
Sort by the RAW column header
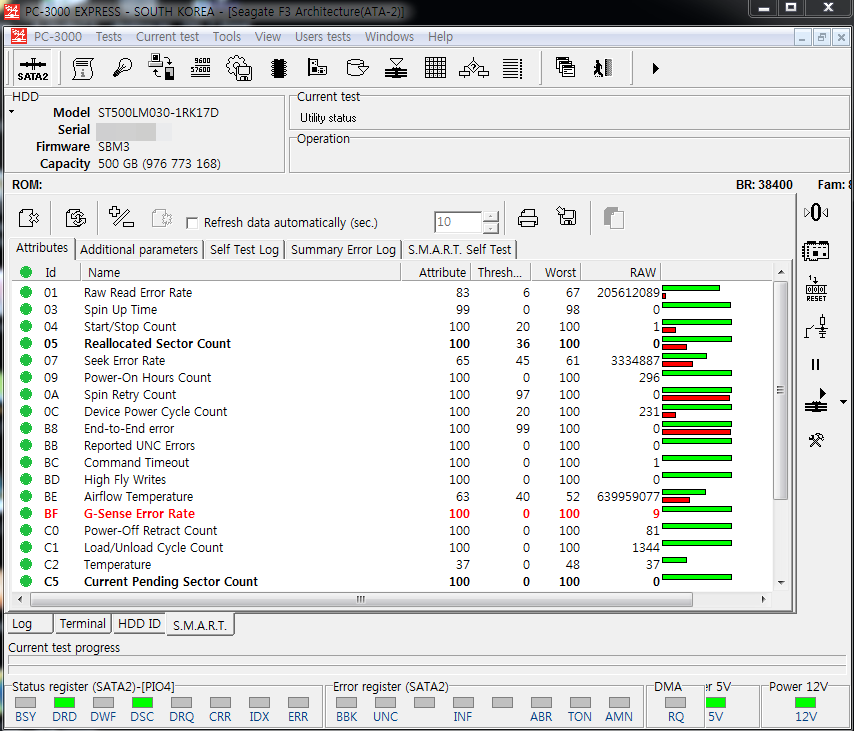click(x=621, y=272)
